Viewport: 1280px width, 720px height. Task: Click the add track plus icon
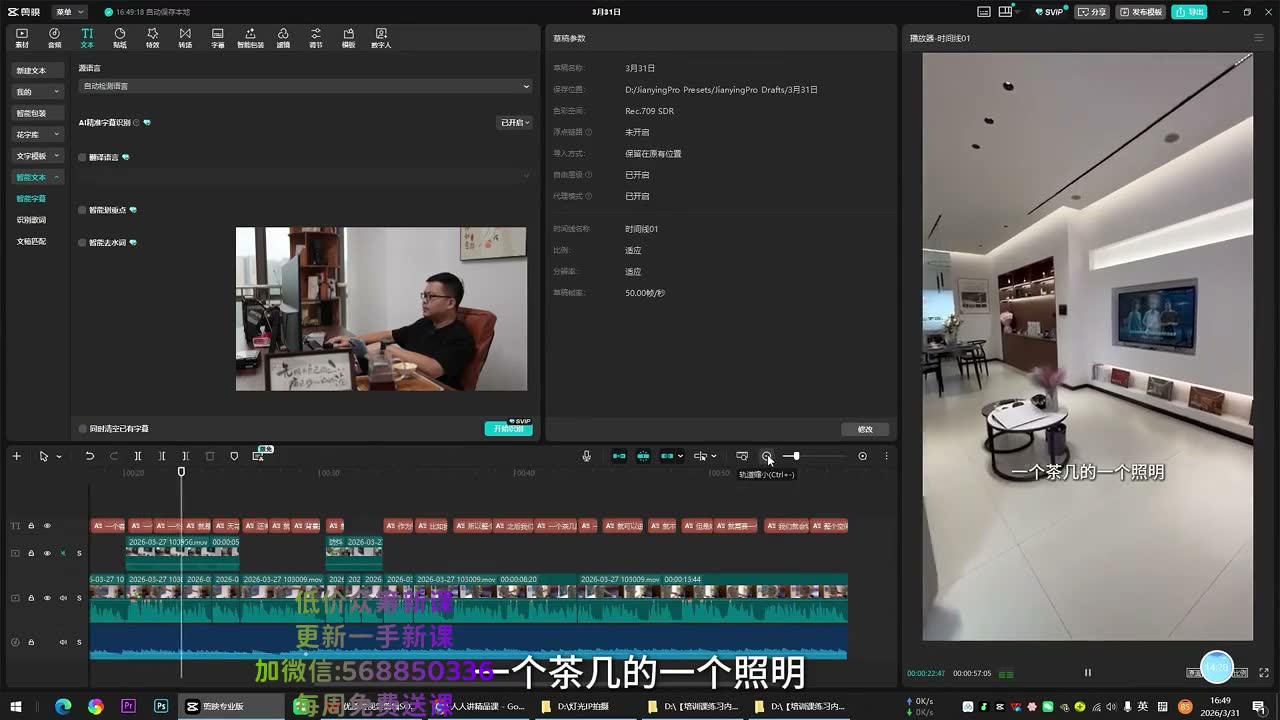coord(16,456)
